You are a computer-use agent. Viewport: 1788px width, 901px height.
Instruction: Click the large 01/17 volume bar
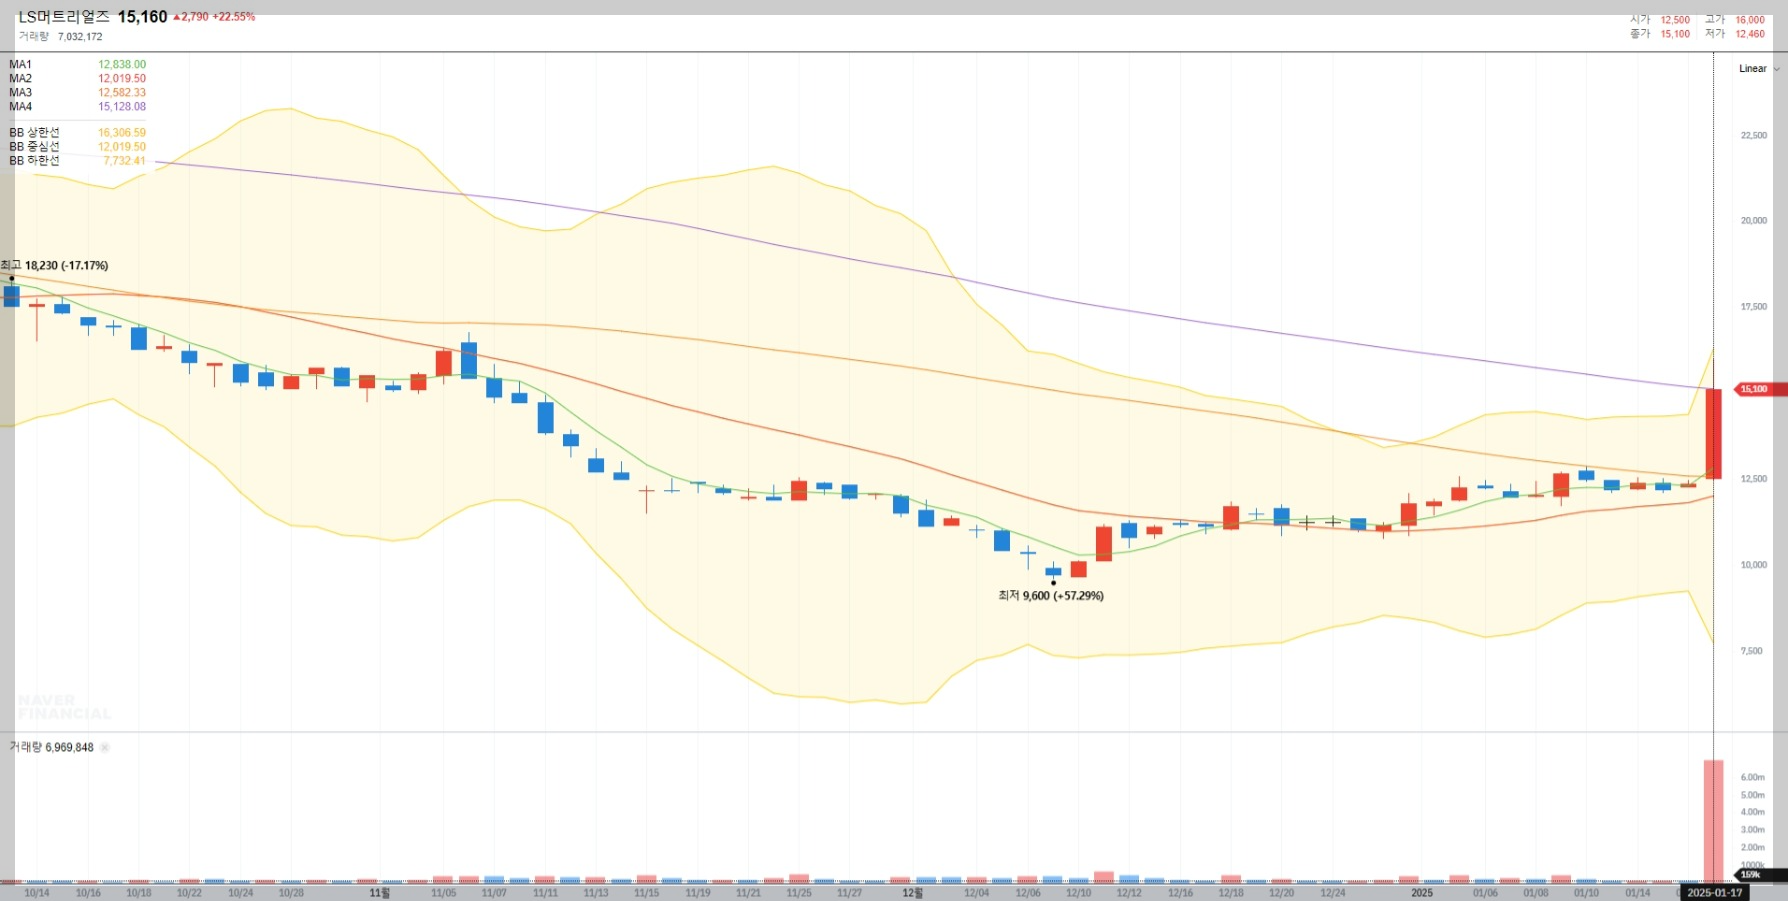coord(1713,821)
